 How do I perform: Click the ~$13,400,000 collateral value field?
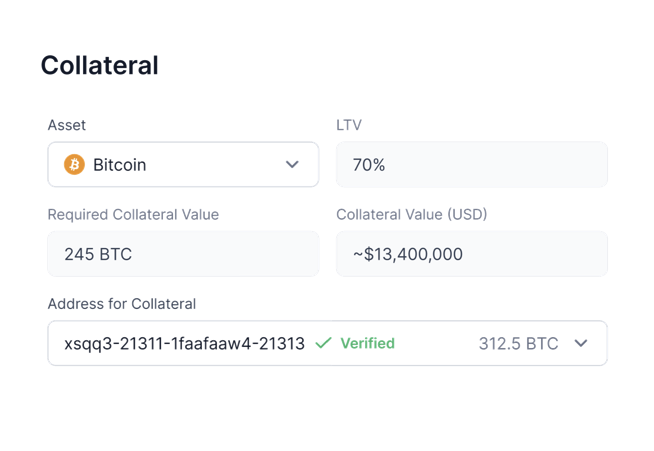(x=408, y=254)
